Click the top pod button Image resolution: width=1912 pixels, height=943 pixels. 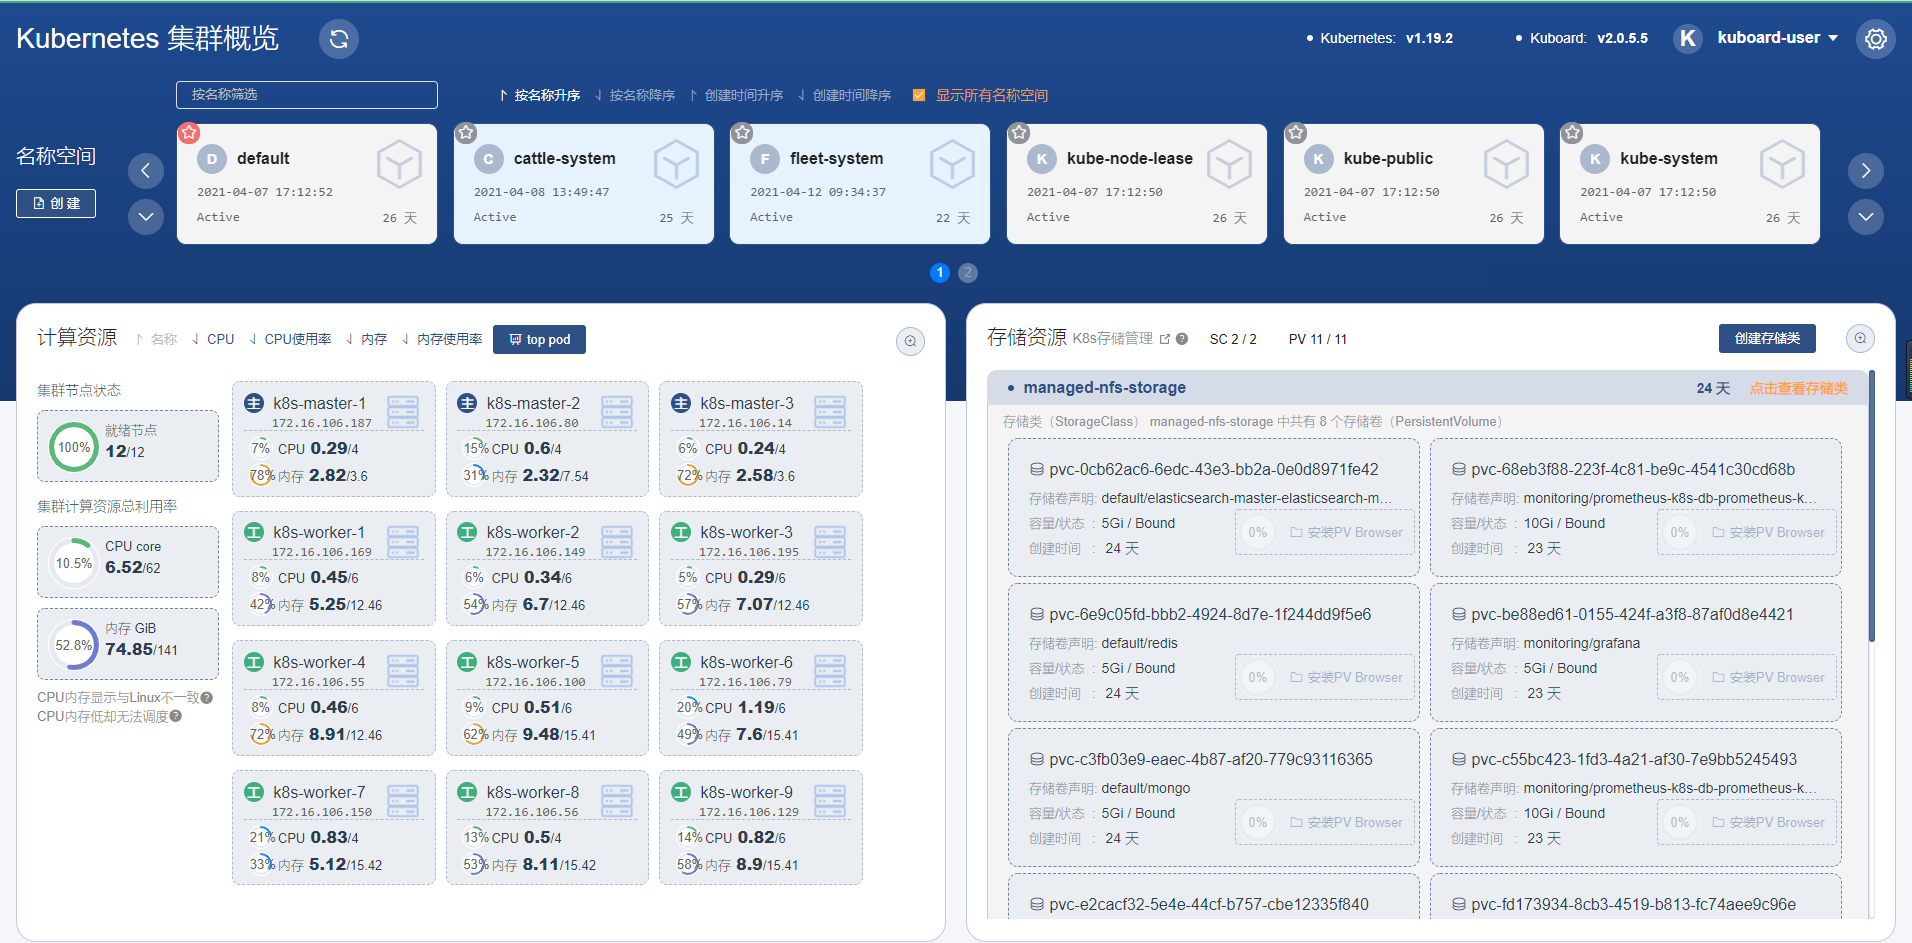click(539, 340)
